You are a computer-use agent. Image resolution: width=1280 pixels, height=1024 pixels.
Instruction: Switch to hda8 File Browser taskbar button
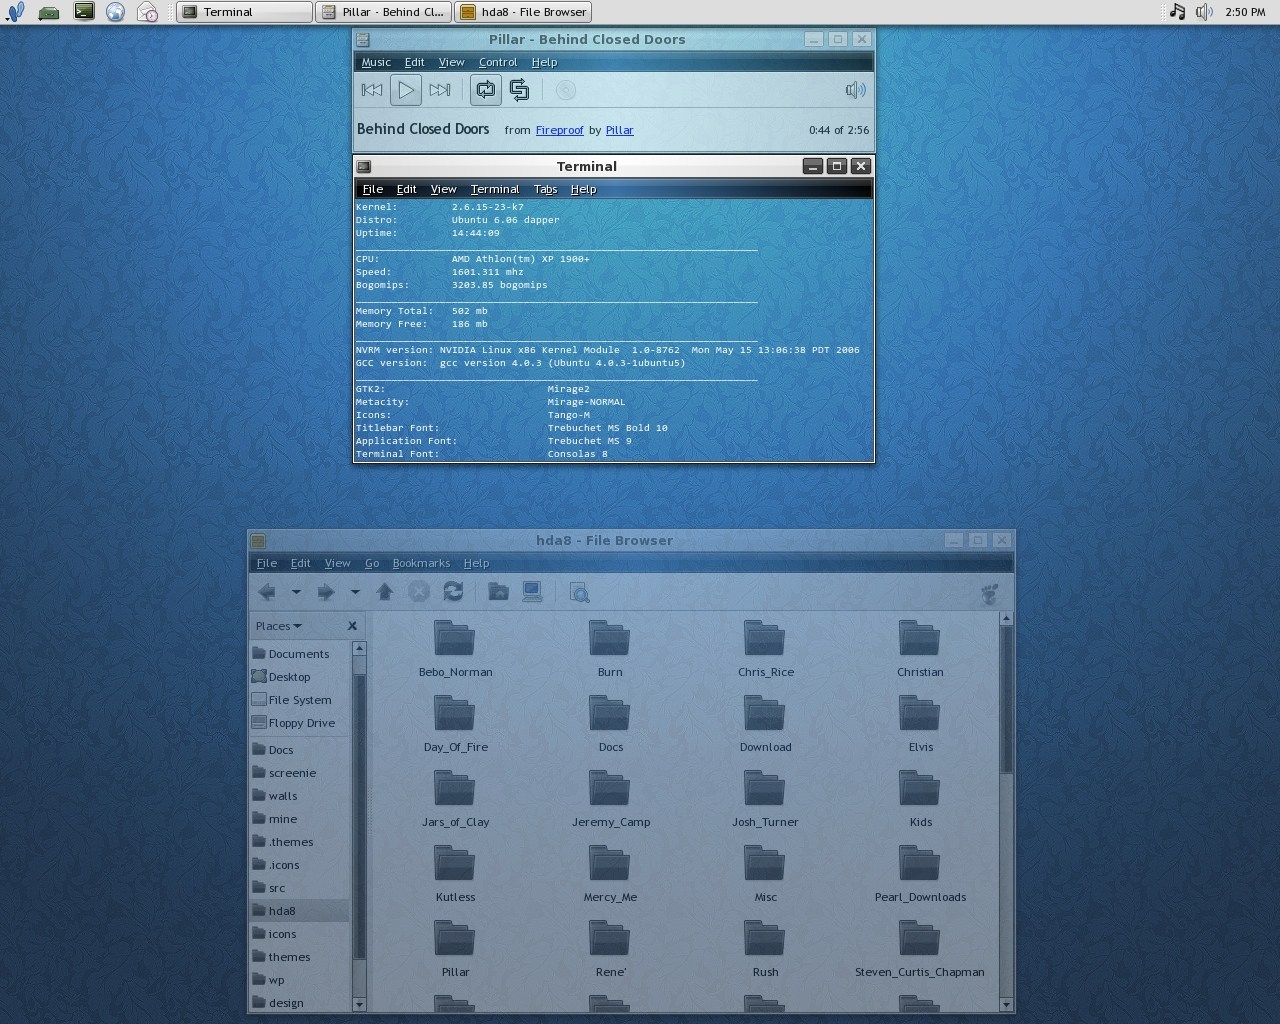[523, 12]
